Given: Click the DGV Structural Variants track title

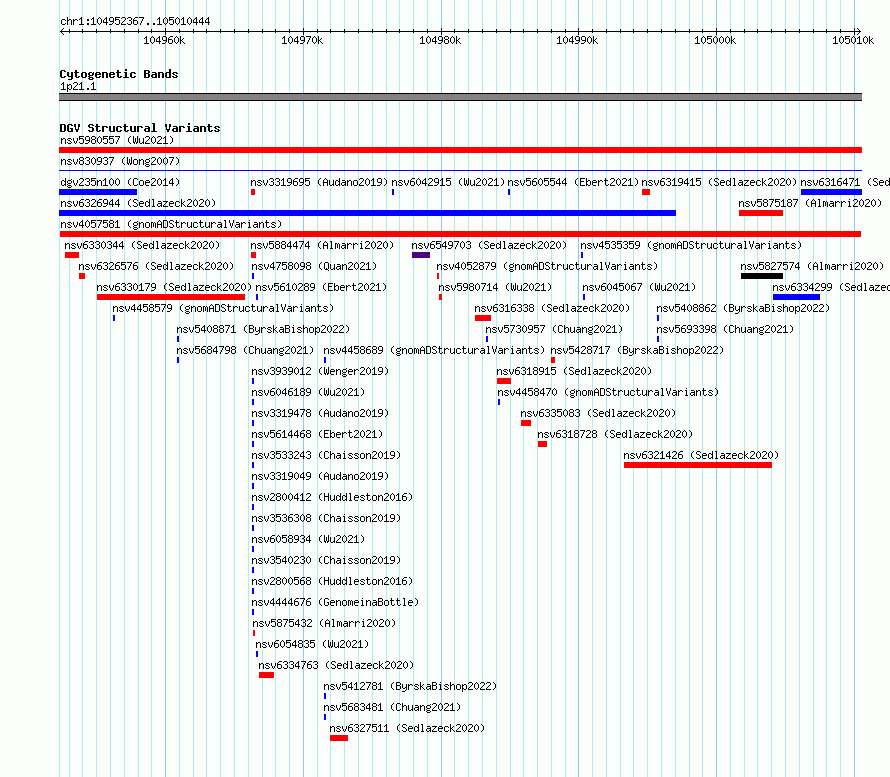Looking at the screenshot, I should tap(140, 128).
